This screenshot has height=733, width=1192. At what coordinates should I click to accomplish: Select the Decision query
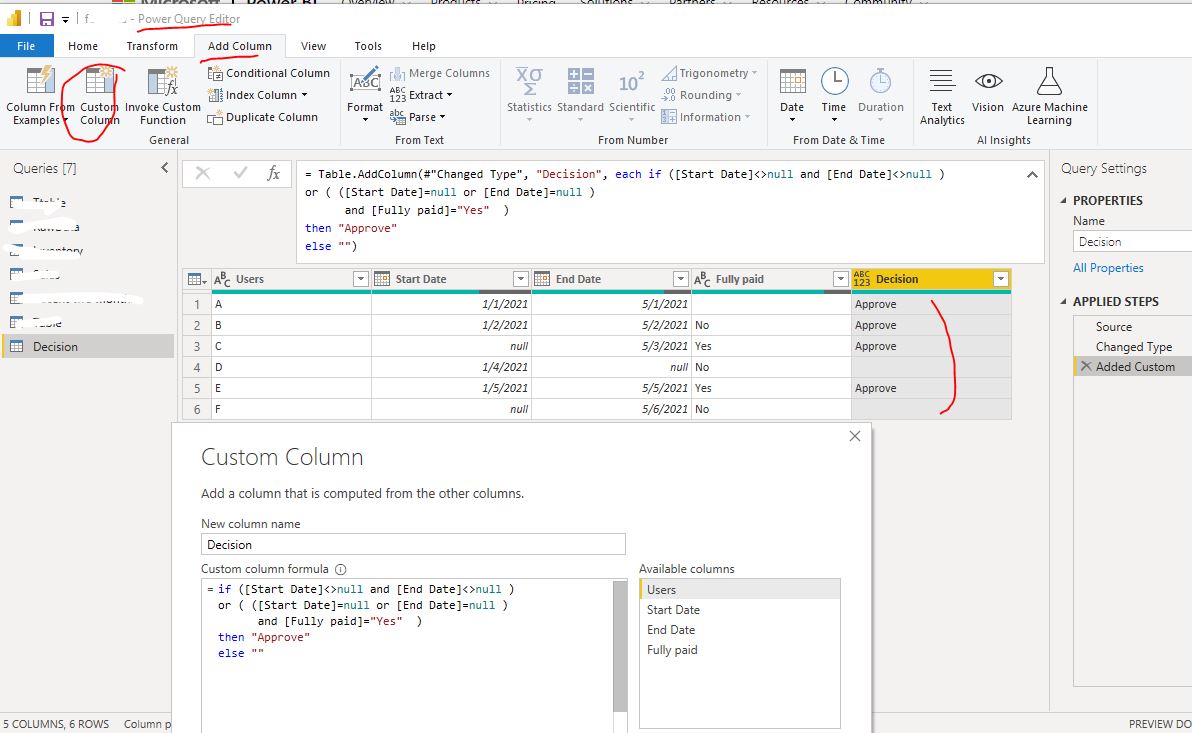(x=88, y=347)
